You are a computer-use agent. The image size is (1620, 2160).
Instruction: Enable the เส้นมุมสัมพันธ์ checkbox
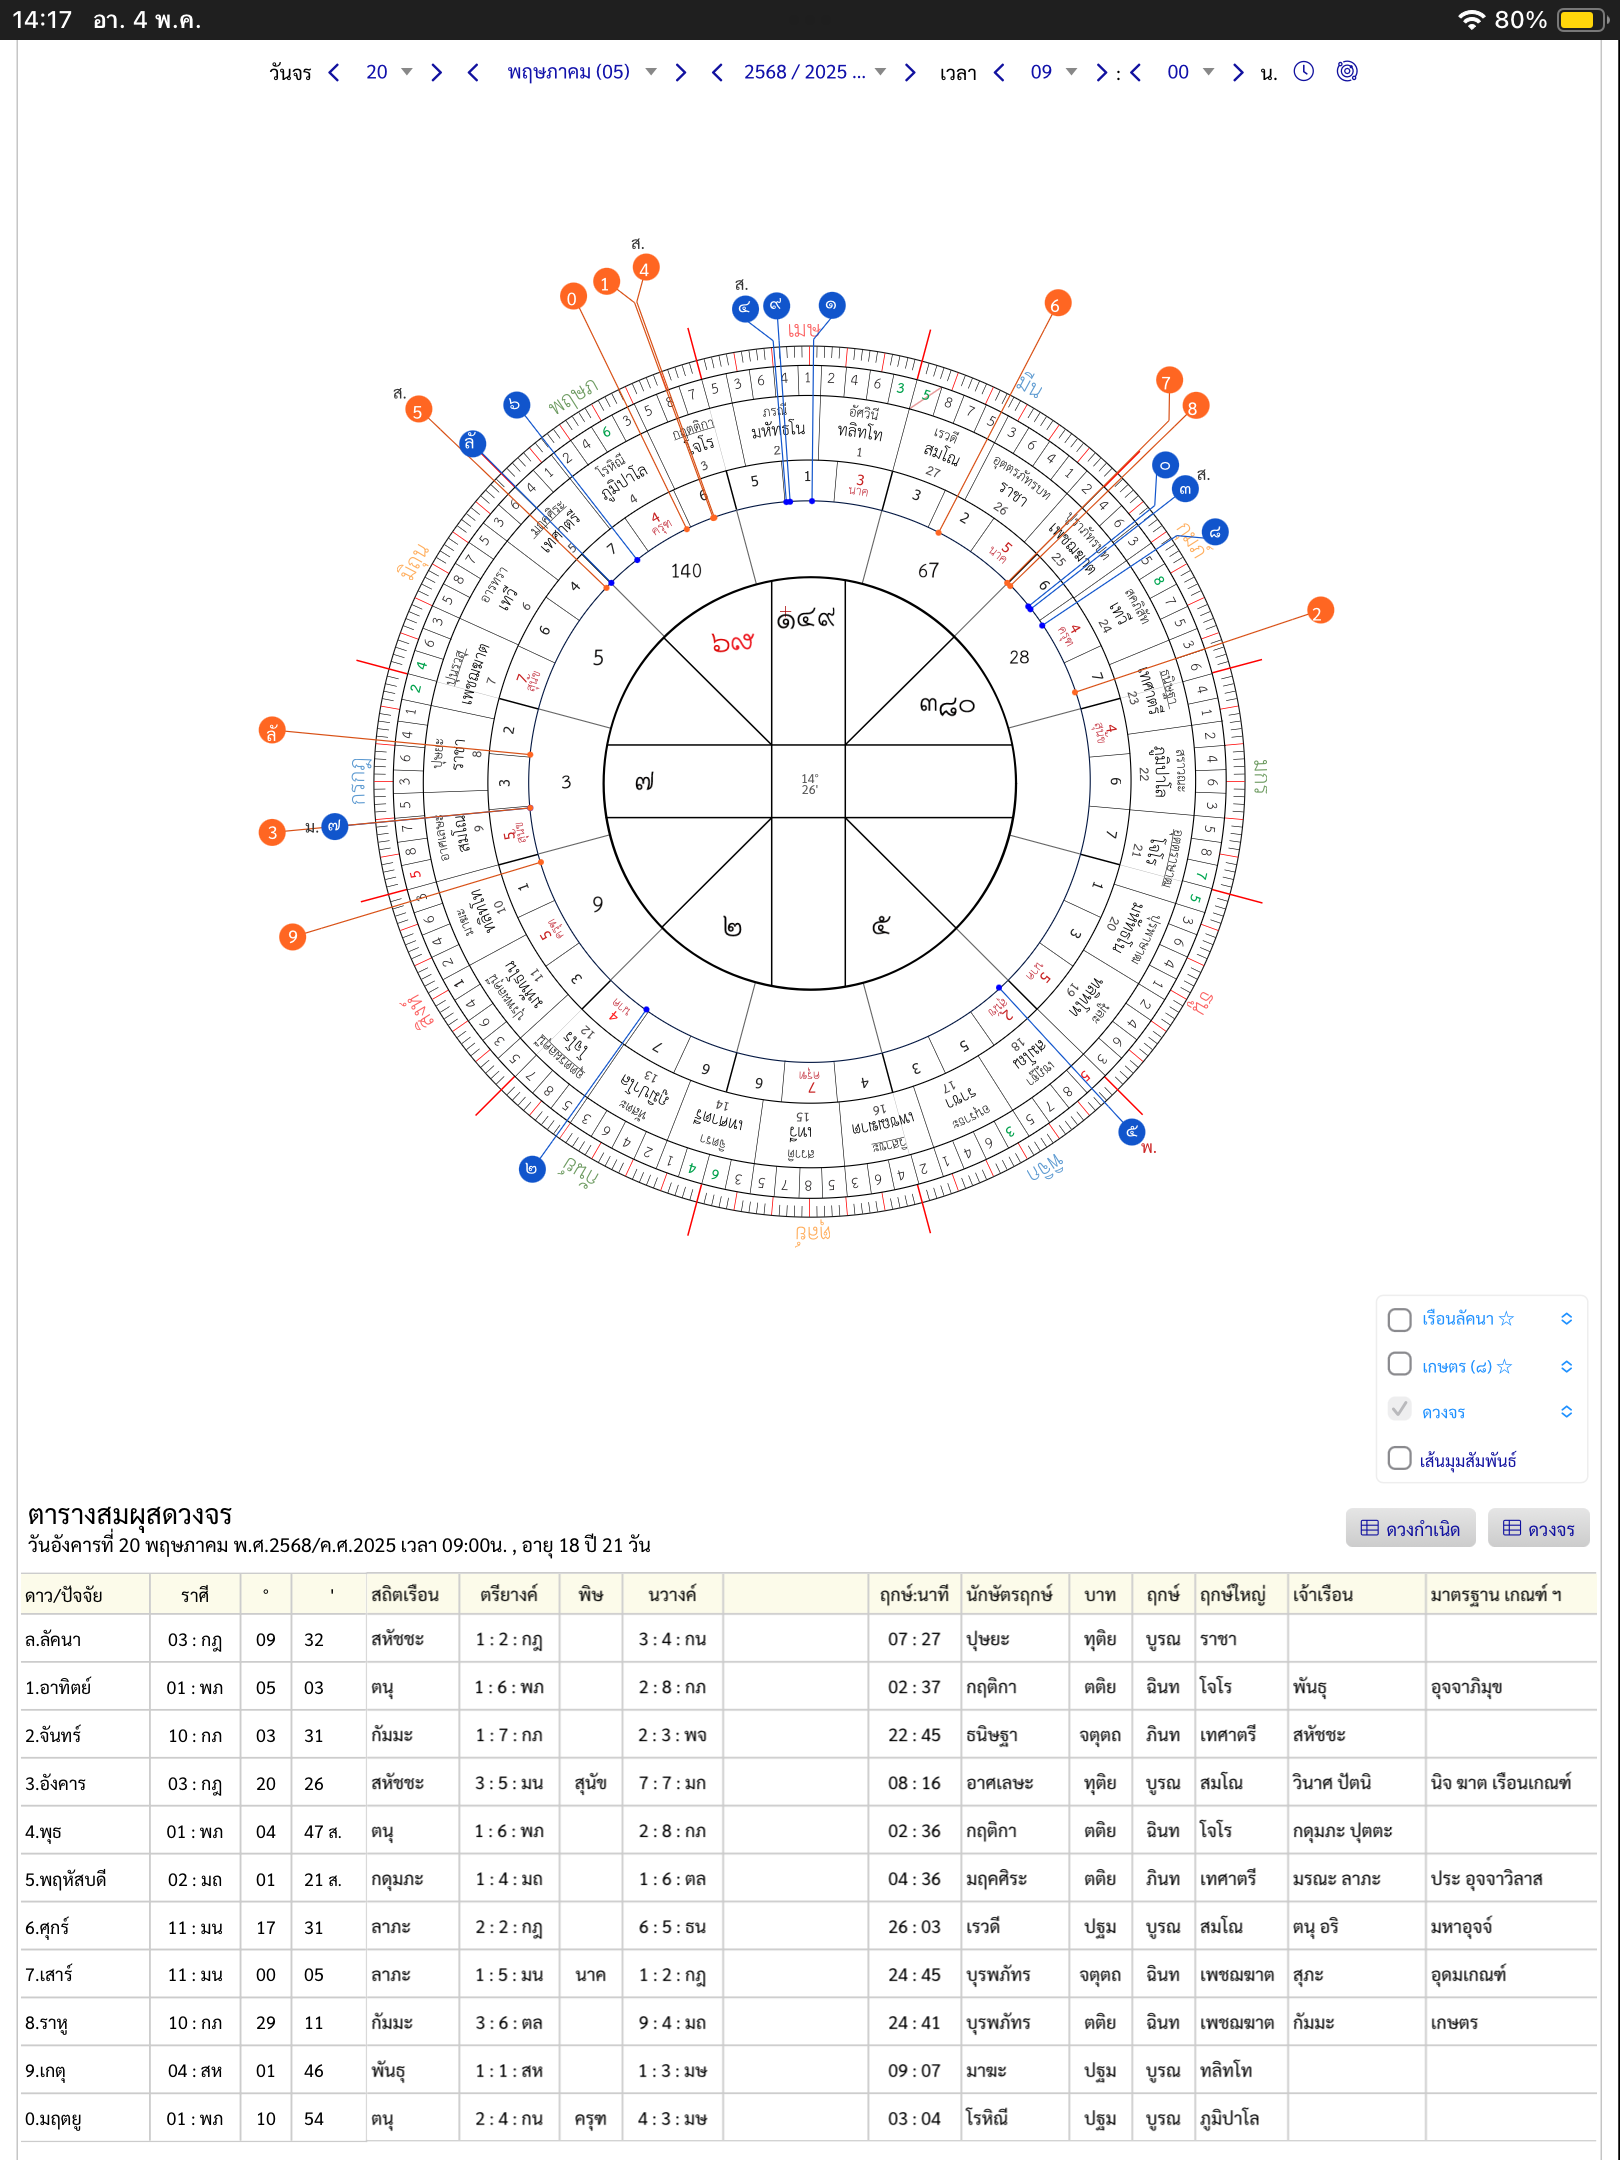click(1400, 1458)
